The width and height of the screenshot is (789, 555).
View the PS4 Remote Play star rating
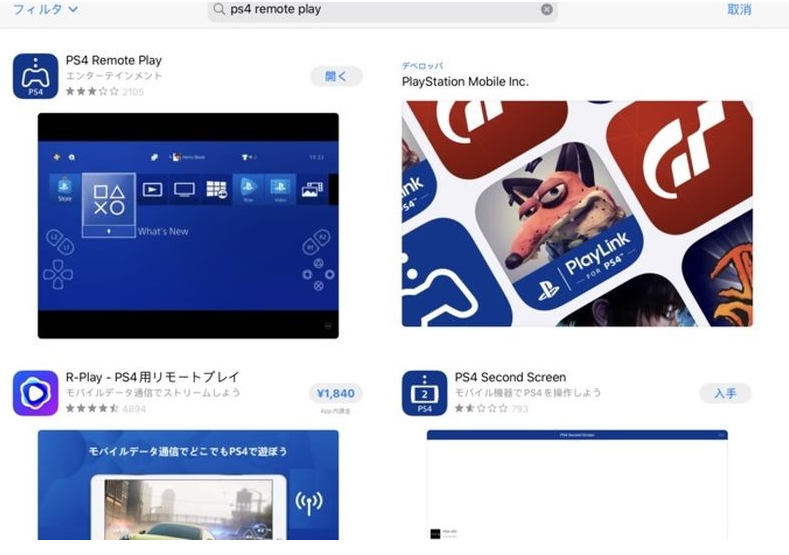92,92
